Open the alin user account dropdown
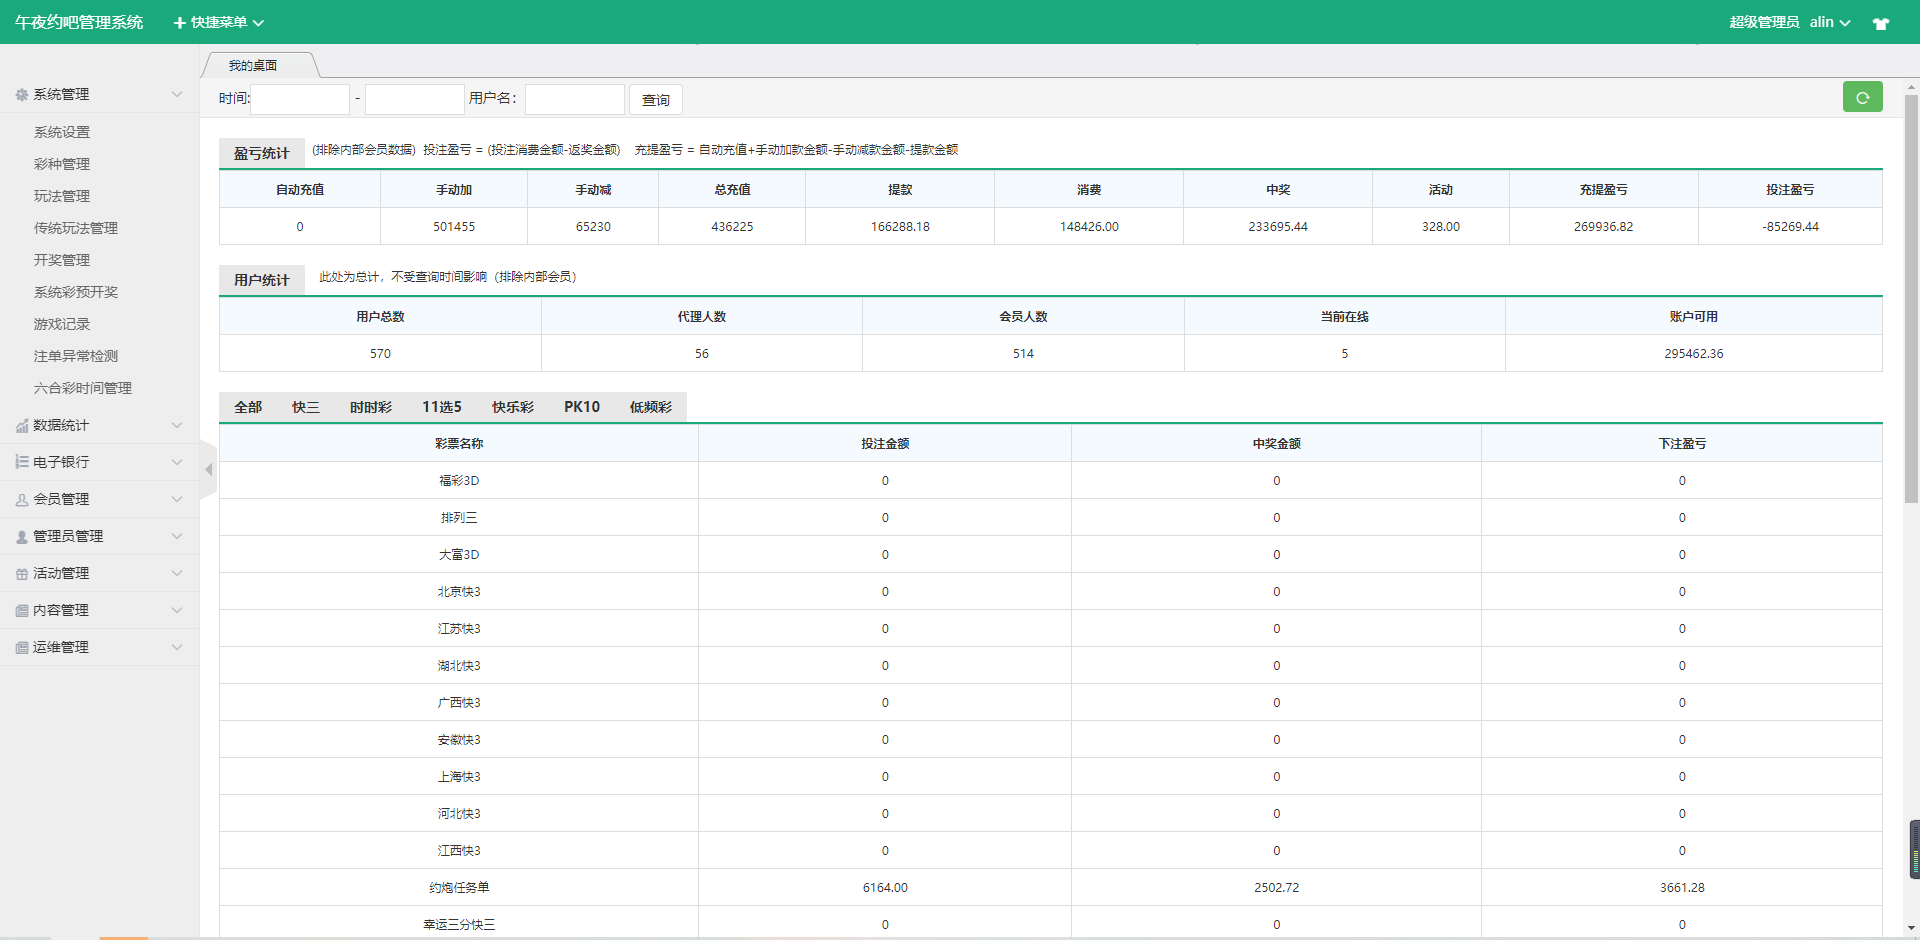This screenshot has width=1920, height=940. [1829, 22]
